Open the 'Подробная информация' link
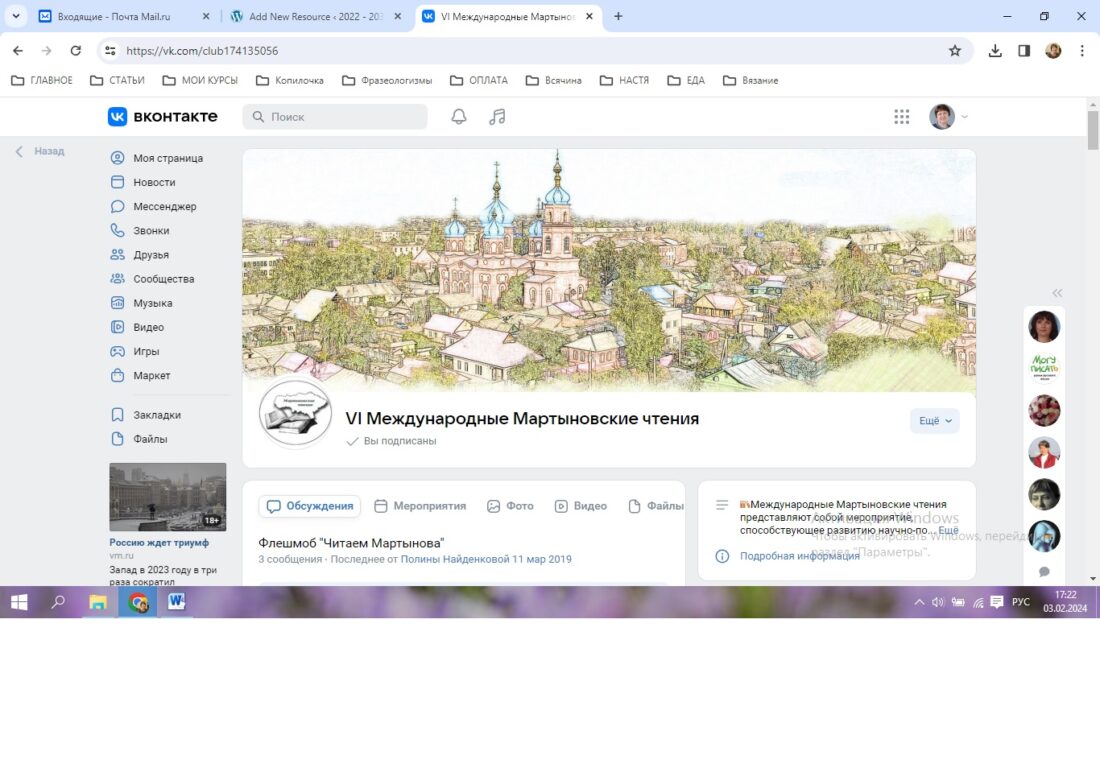This screenshot has width=1100, height=772. (x=799, y=556)
